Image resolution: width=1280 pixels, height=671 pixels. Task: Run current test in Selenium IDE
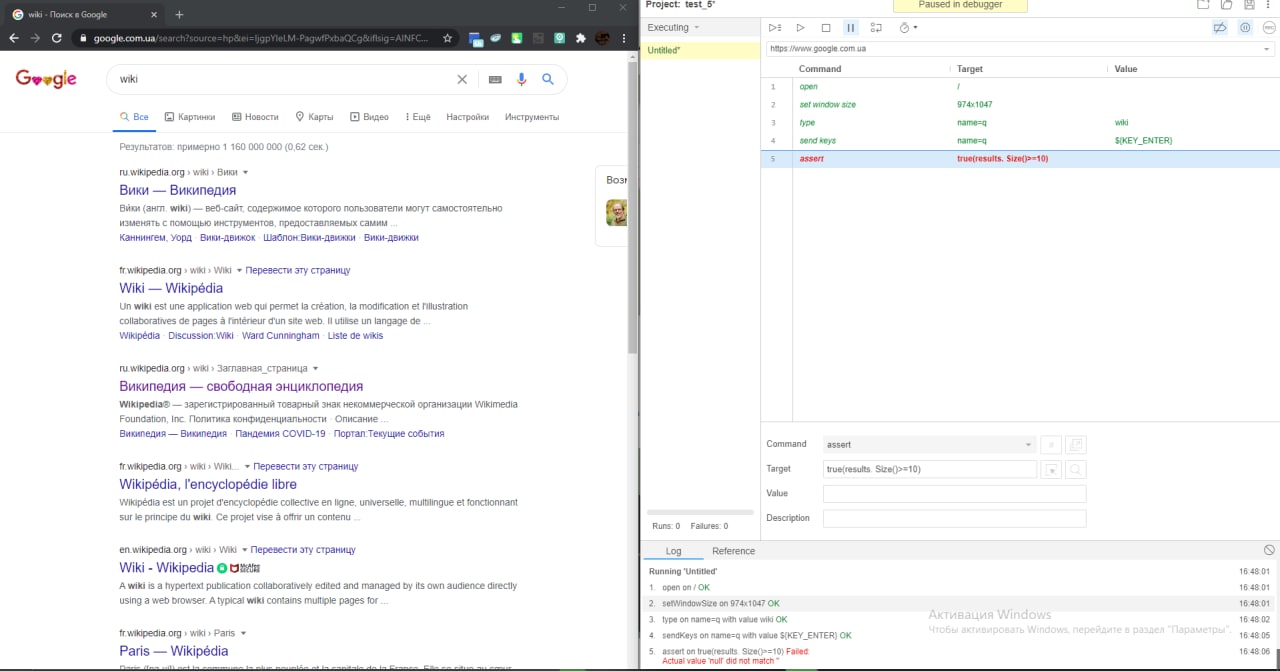[x=800, y=28]
